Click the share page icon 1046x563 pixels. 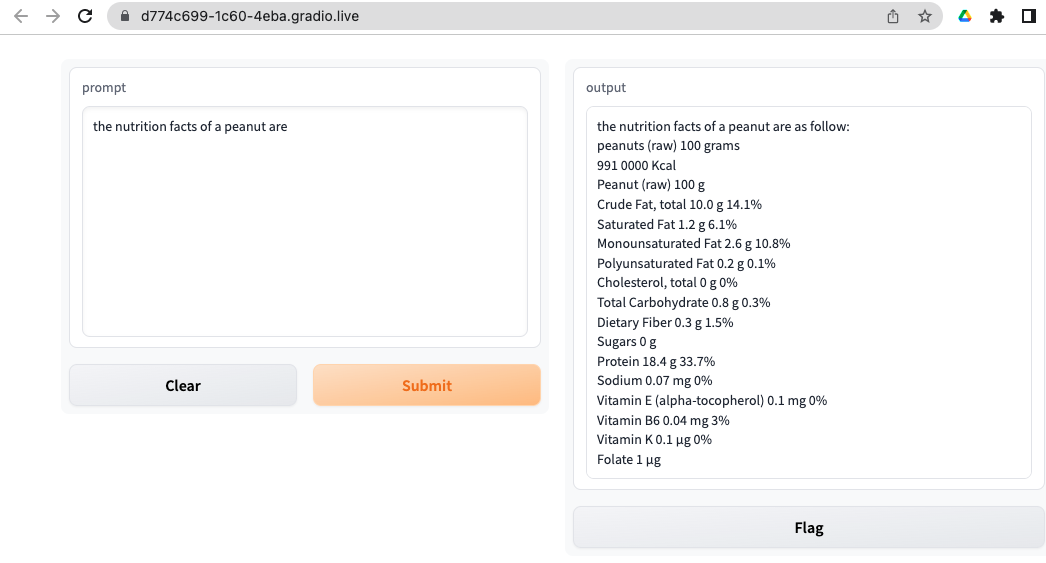[893, 16]
